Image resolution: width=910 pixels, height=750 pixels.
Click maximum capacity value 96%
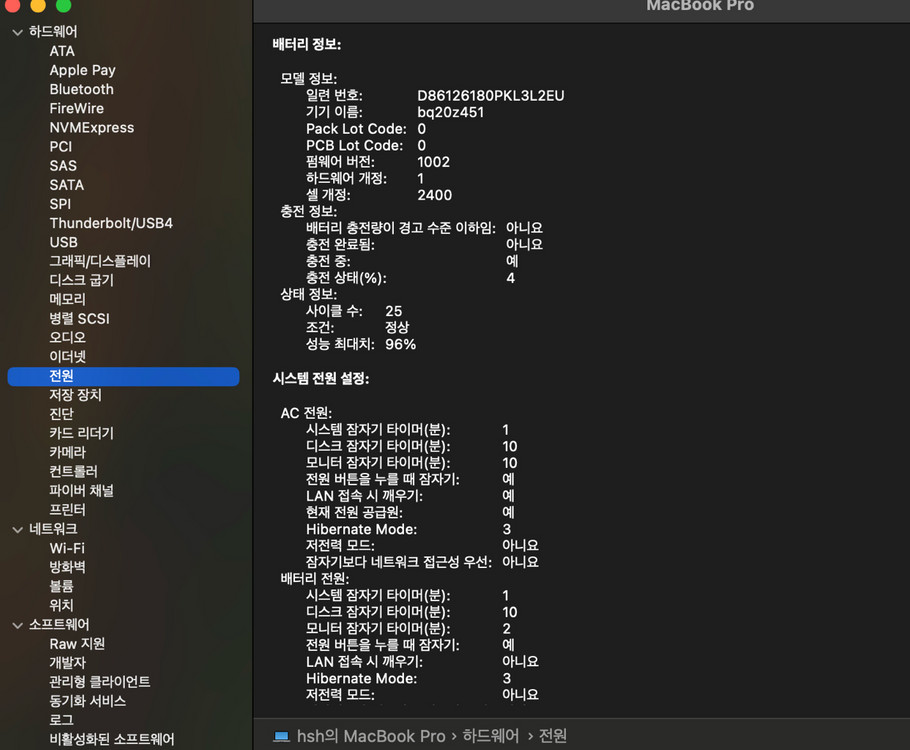[400, 344]
